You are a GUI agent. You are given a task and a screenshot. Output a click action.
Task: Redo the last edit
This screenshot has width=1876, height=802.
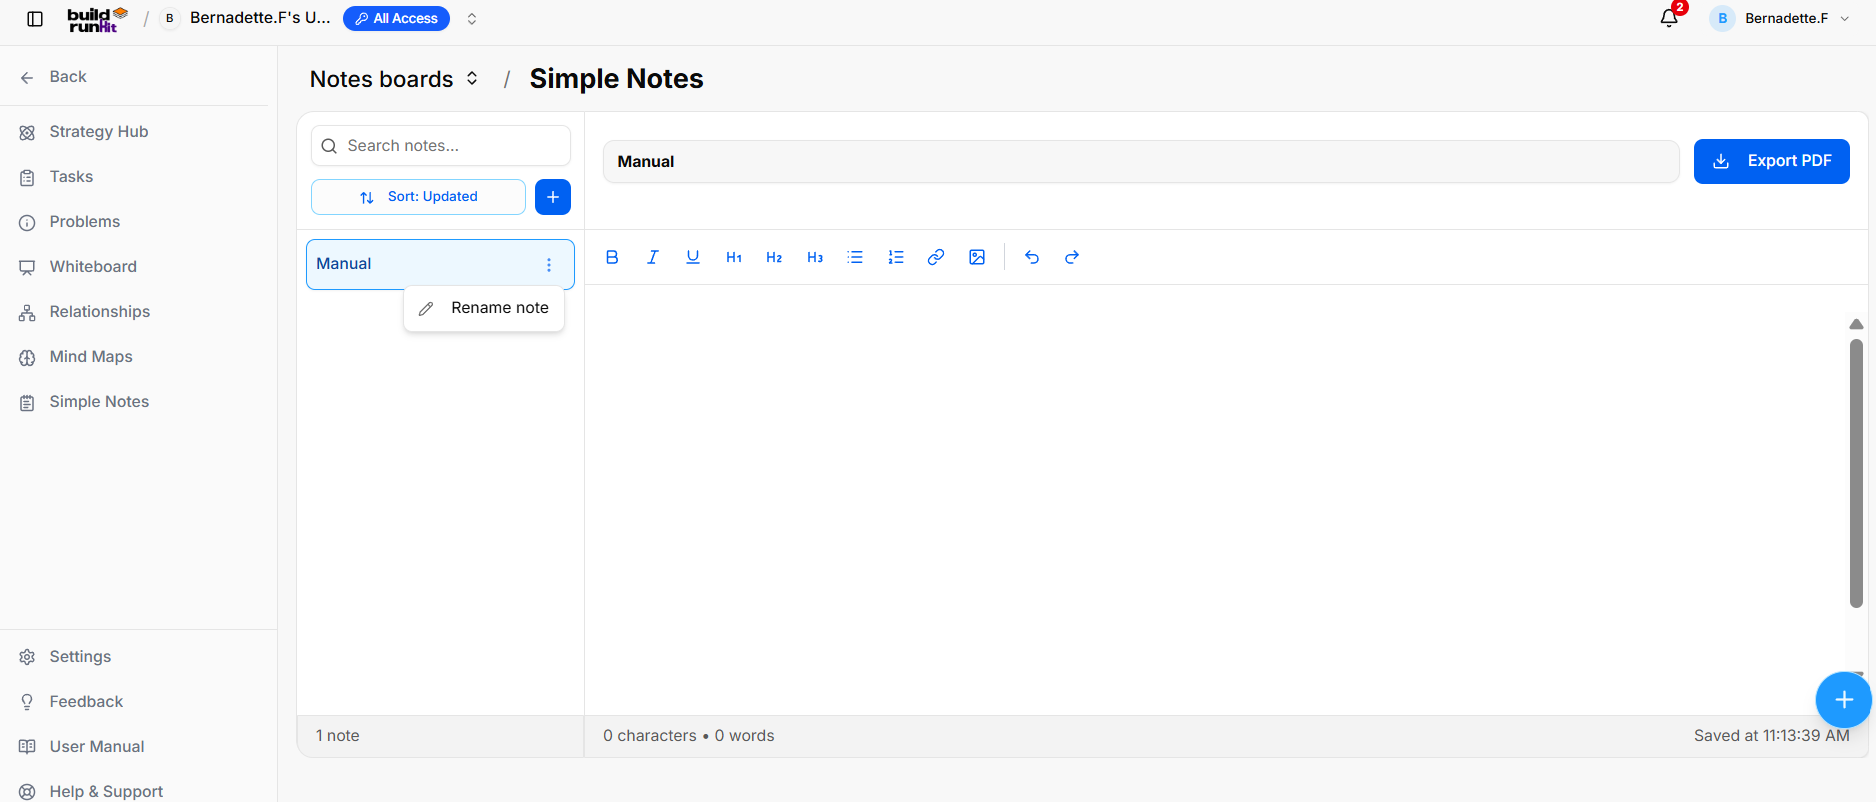[x=1072, y=257]
